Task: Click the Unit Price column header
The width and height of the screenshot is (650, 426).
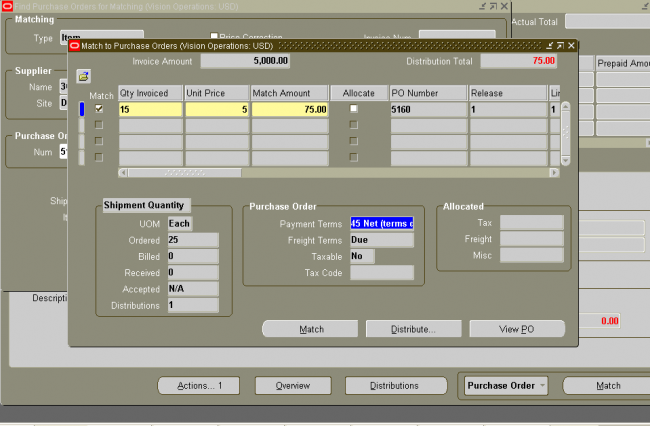Action: point(217,93)
